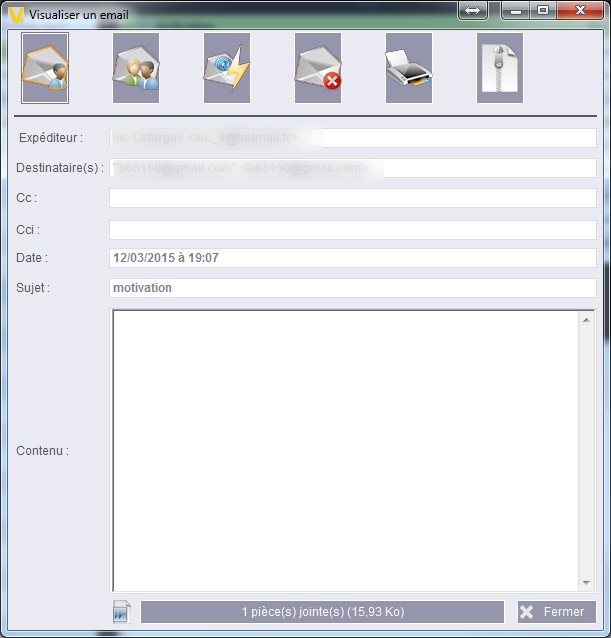This screenshot has height=638, width=611.
Task: Click the forward email lightning icon
Action: [227, 68]
